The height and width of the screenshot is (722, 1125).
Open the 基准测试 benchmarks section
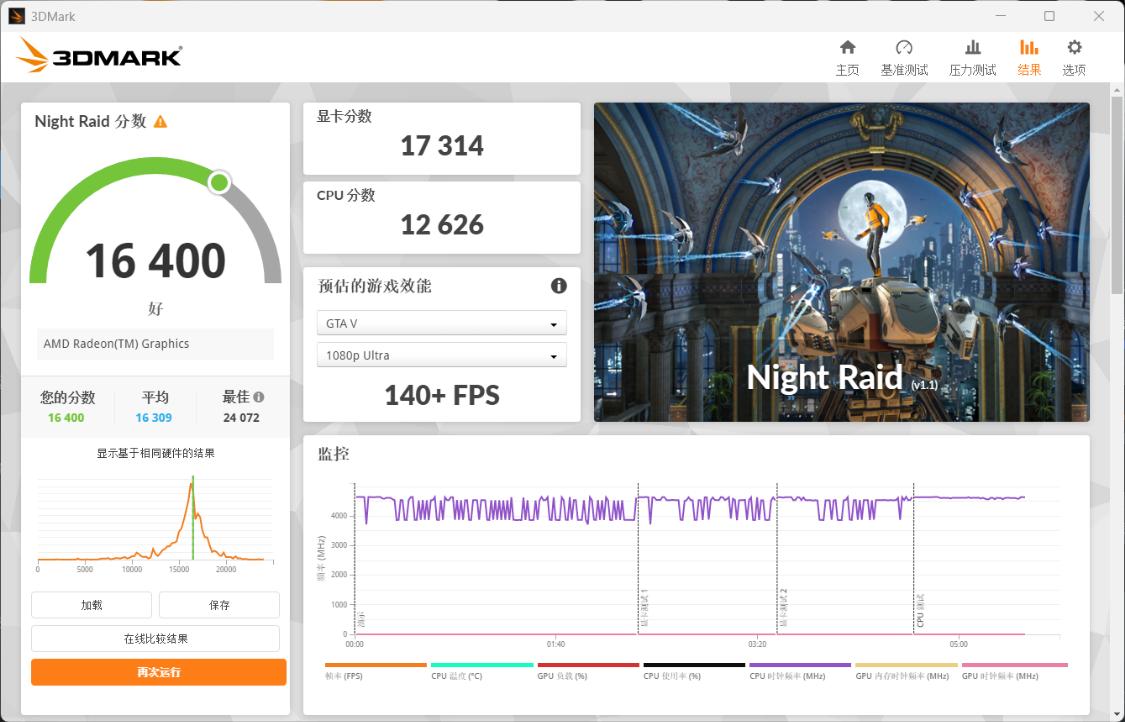(x=904, y=57)
